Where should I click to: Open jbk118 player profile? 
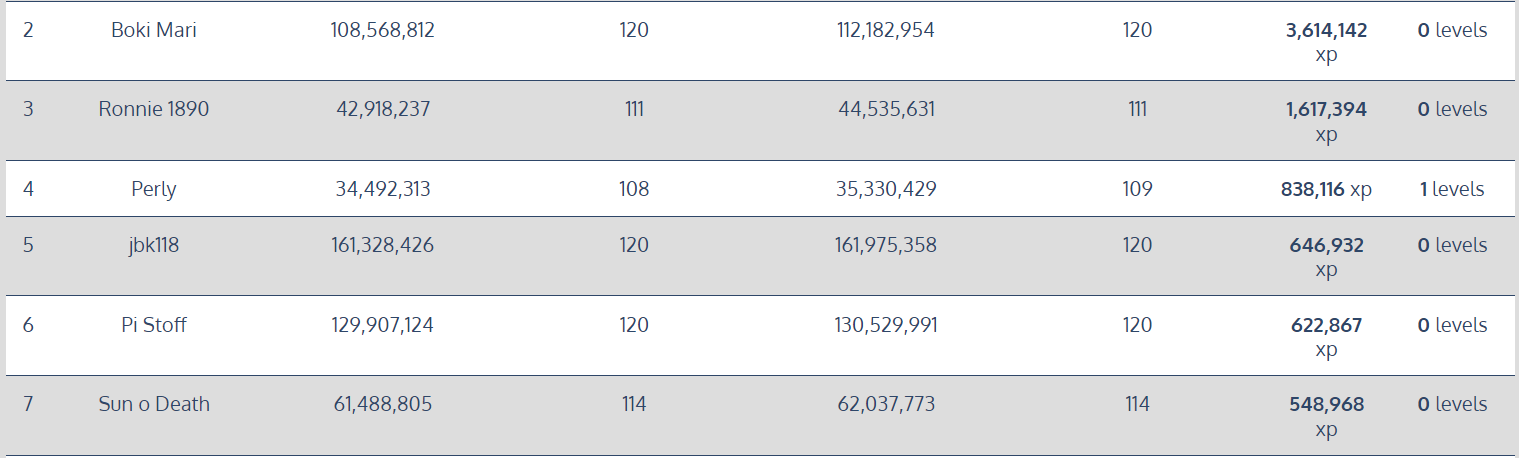[154, 245]
